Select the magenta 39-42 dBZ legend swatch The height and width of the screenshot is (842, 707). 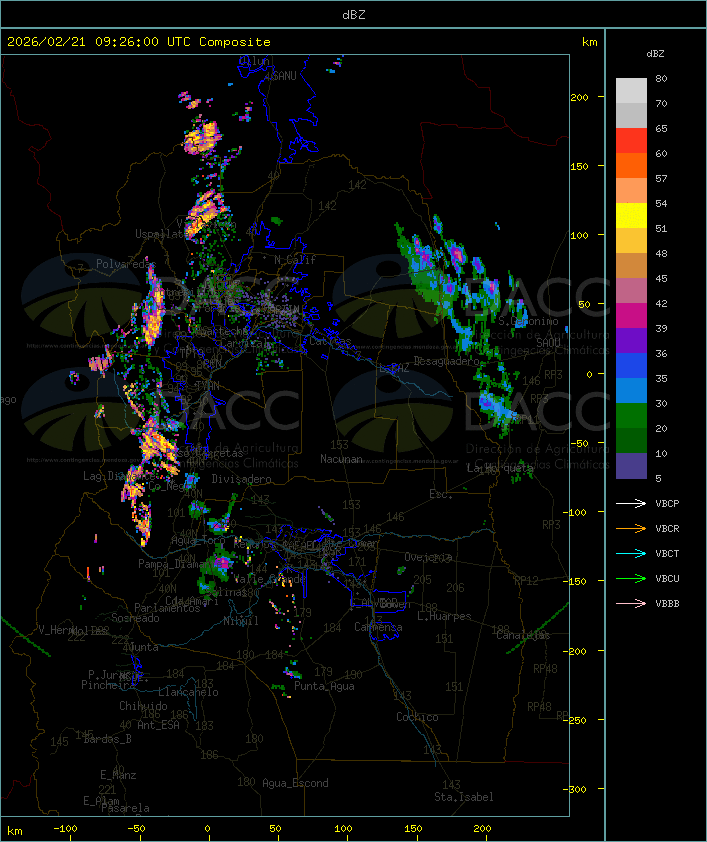coord(631,315)
